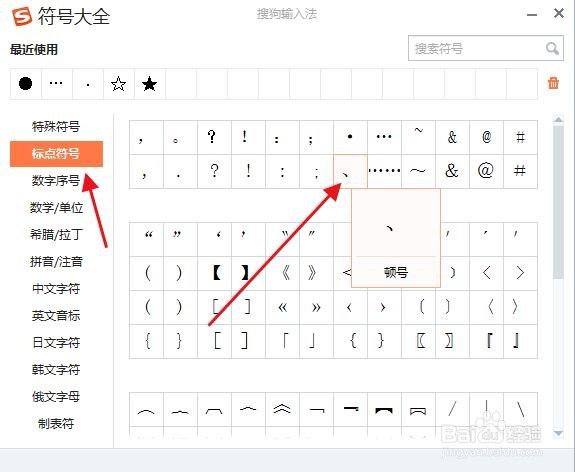The height and width of the screenshot is (472, 575).
Task: Select the 标点符号 category
Action: (x=56, y=154)
